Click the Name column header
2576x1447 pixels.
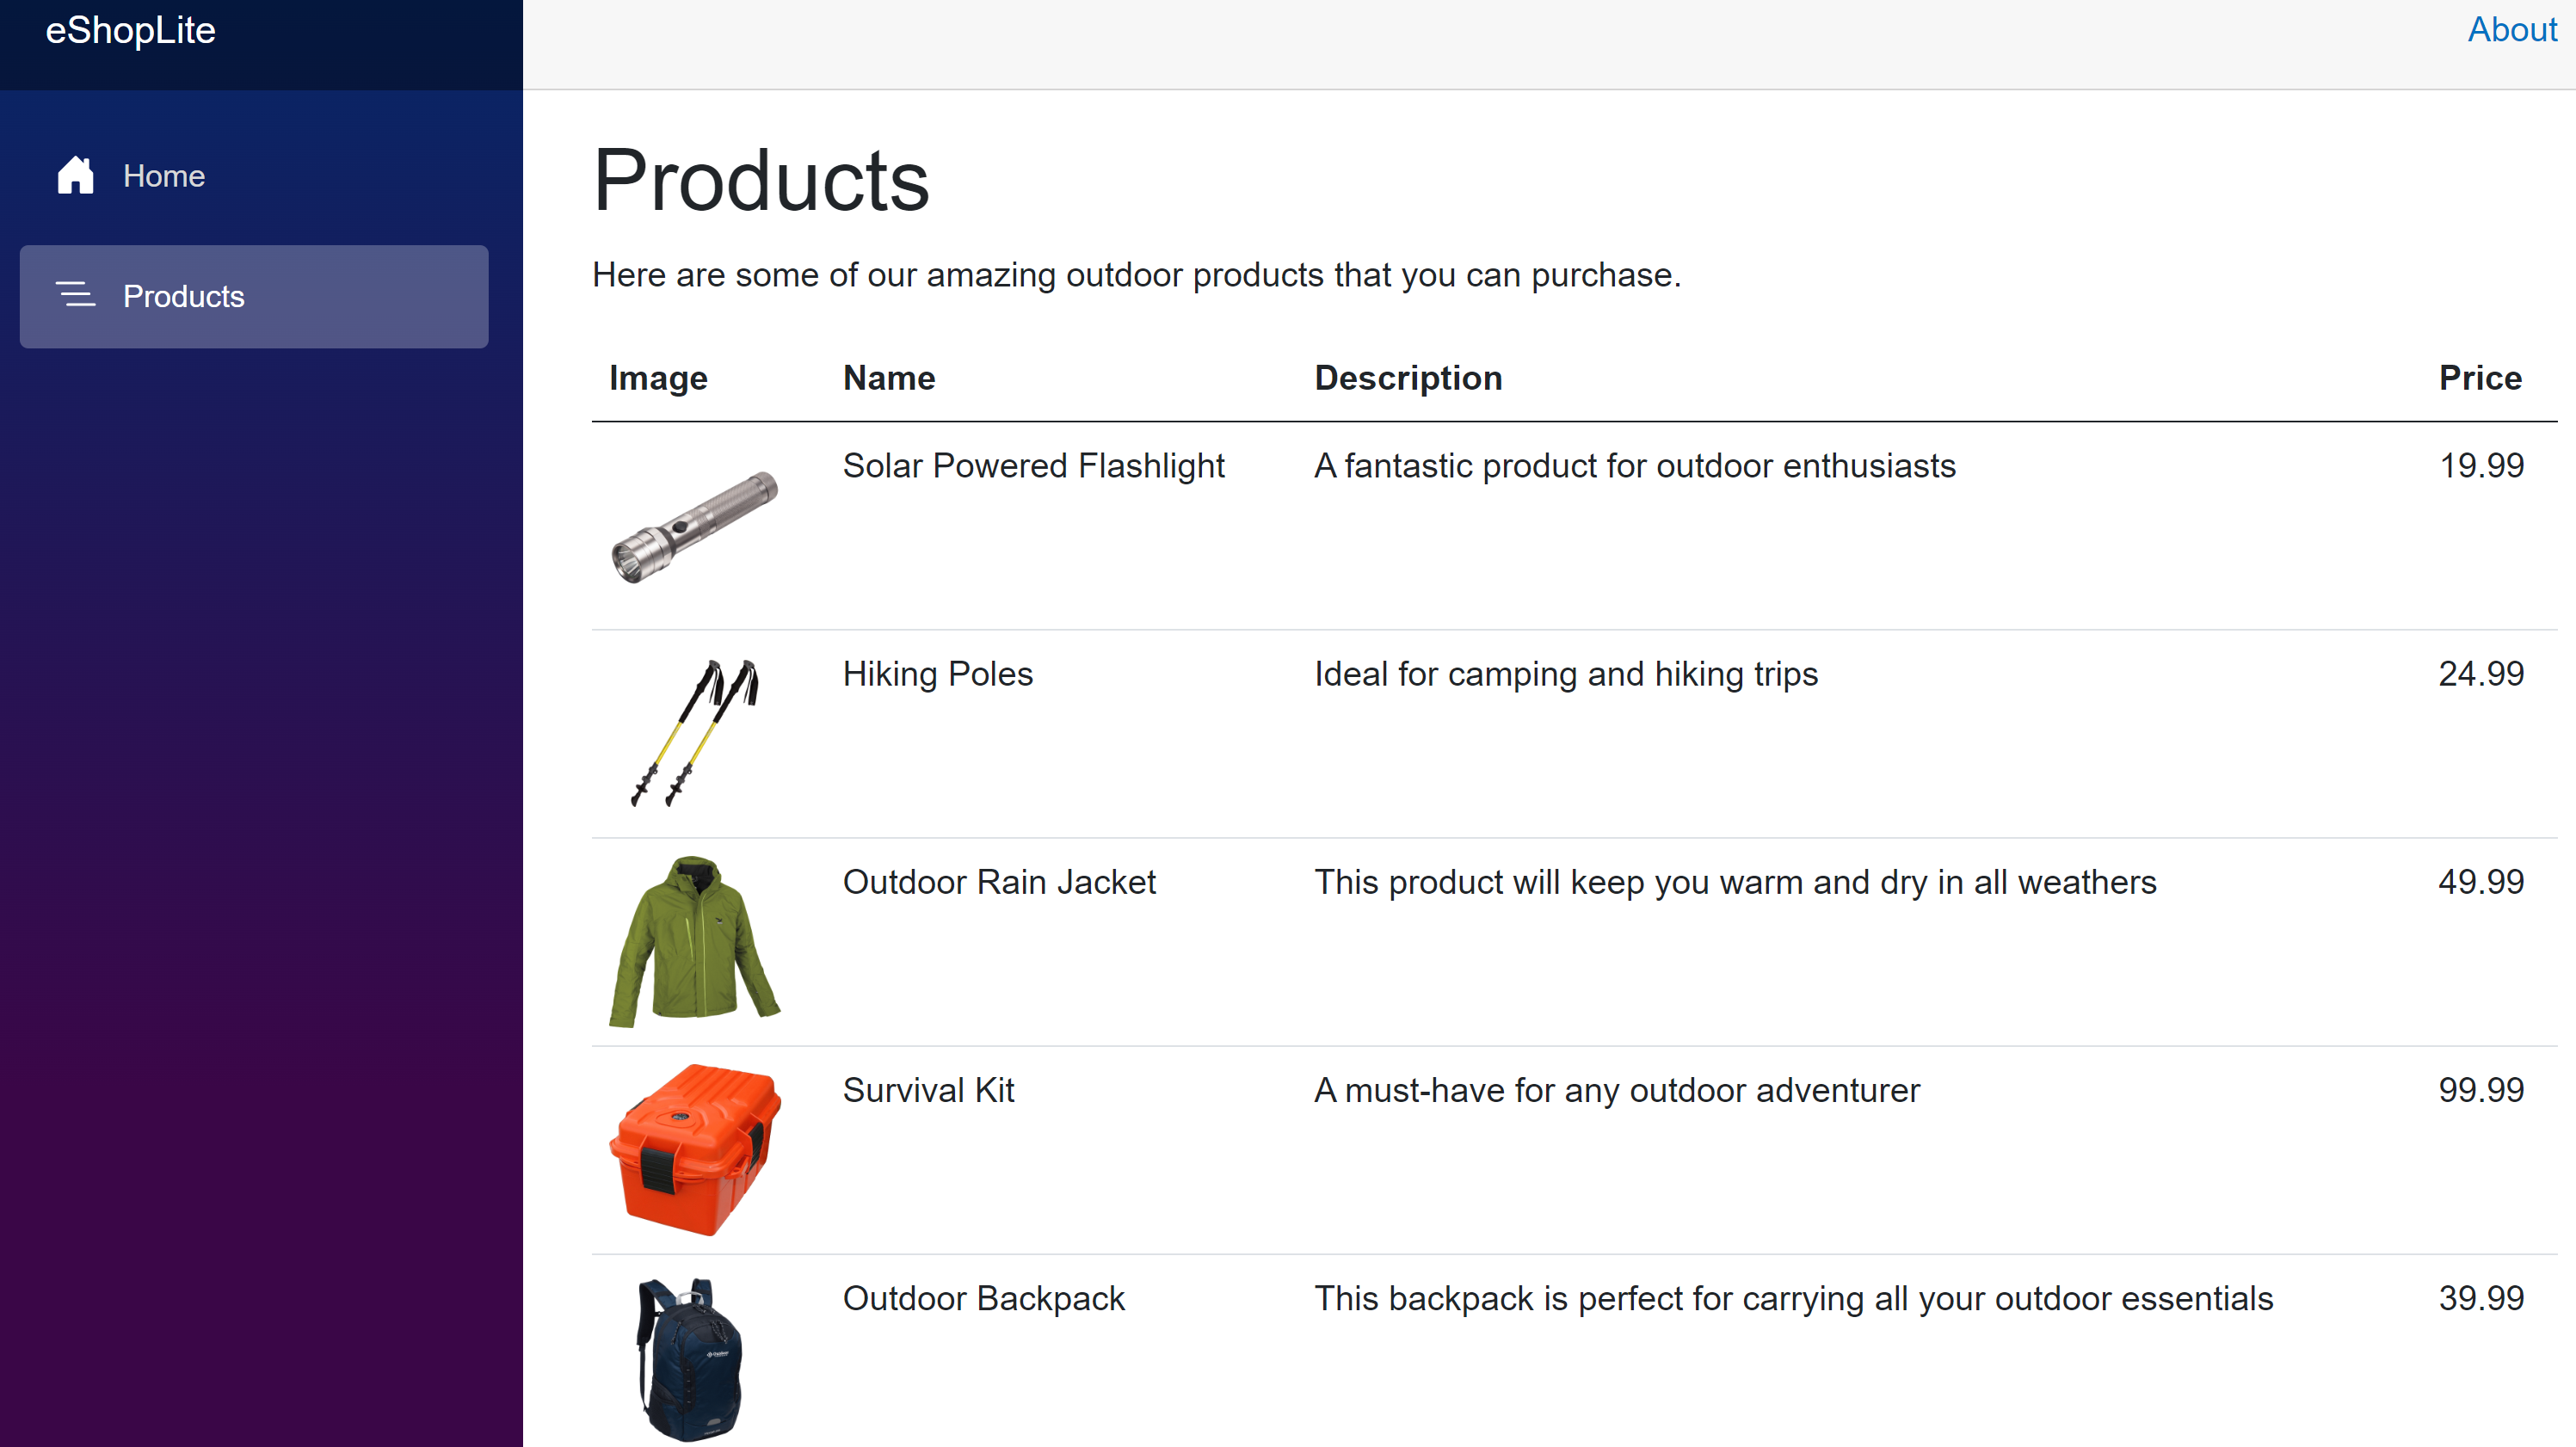pyautogui.click(x=888, y=377)
